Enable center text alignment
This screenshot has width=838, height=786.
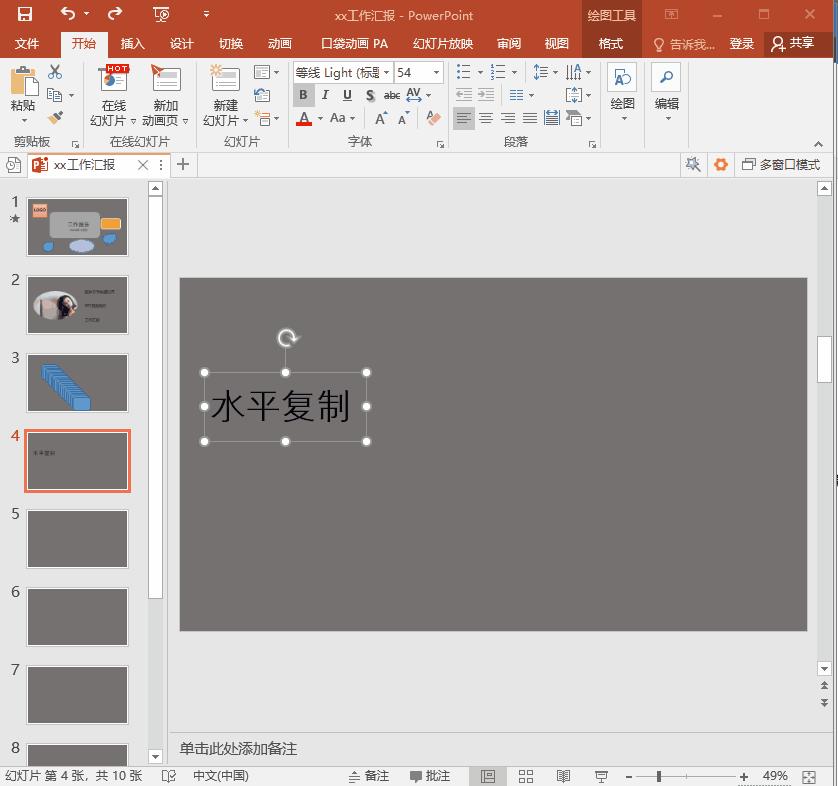485,117
